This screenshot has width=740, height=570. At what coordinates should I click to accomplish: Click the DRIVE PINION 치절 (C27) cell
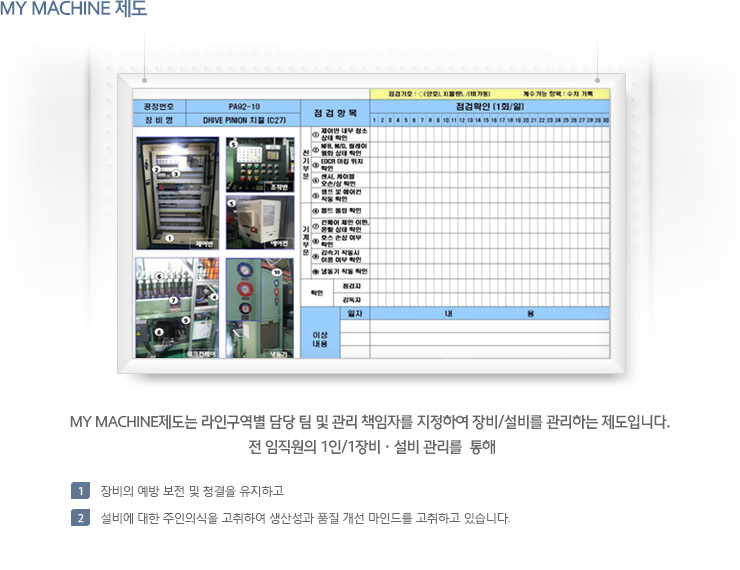(x=244, y=120)
